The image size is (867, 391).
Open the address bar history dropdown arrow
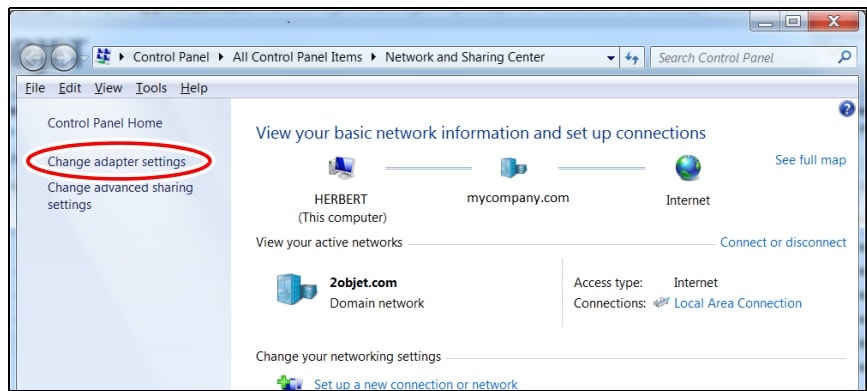click(x=610, y=58)
